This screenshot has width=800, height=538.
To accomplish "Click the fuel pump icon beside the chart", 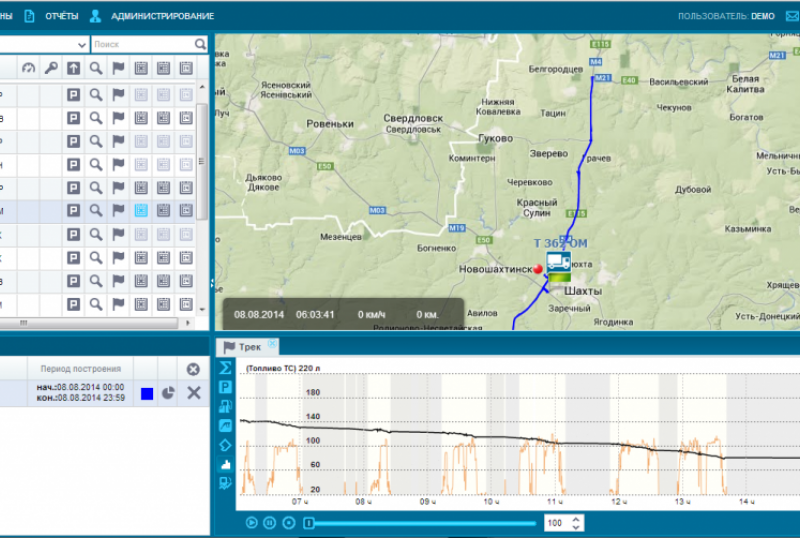I will 225,405.
